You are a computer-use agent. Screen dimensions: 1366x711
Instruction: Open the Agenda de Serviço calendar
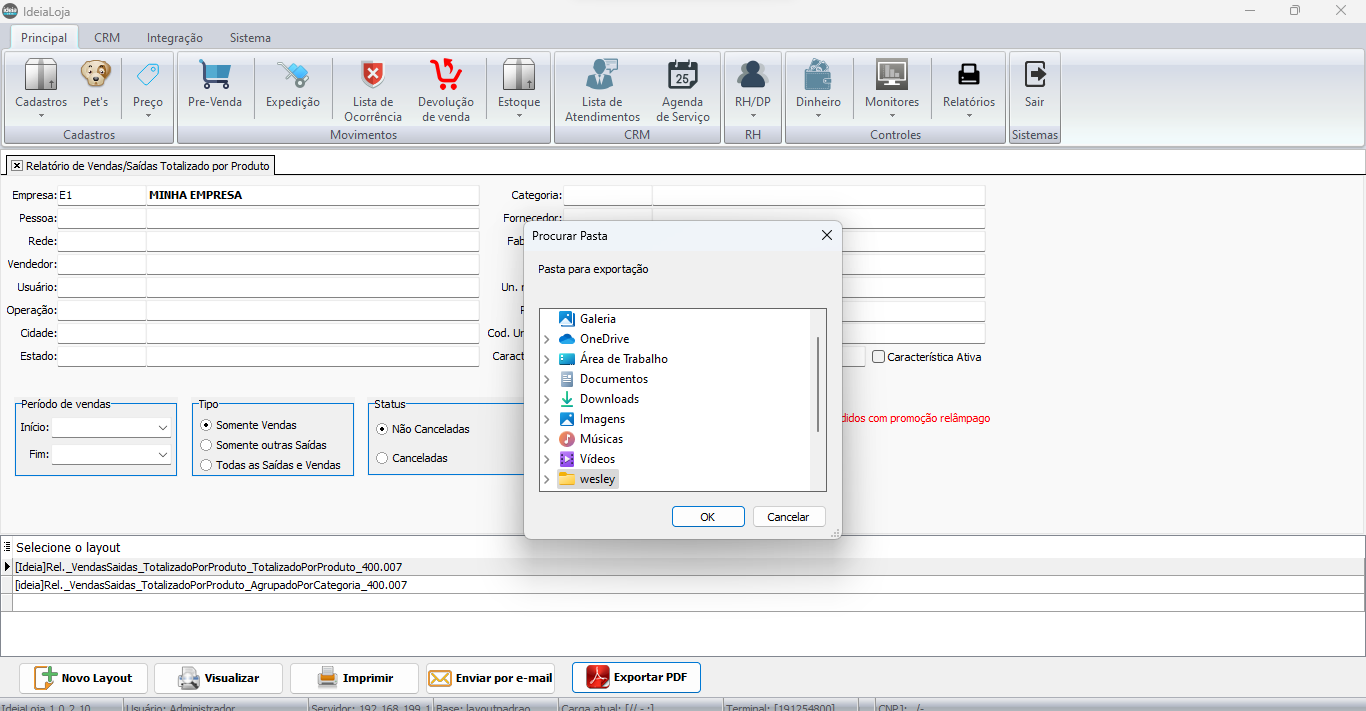coord(682,76)
